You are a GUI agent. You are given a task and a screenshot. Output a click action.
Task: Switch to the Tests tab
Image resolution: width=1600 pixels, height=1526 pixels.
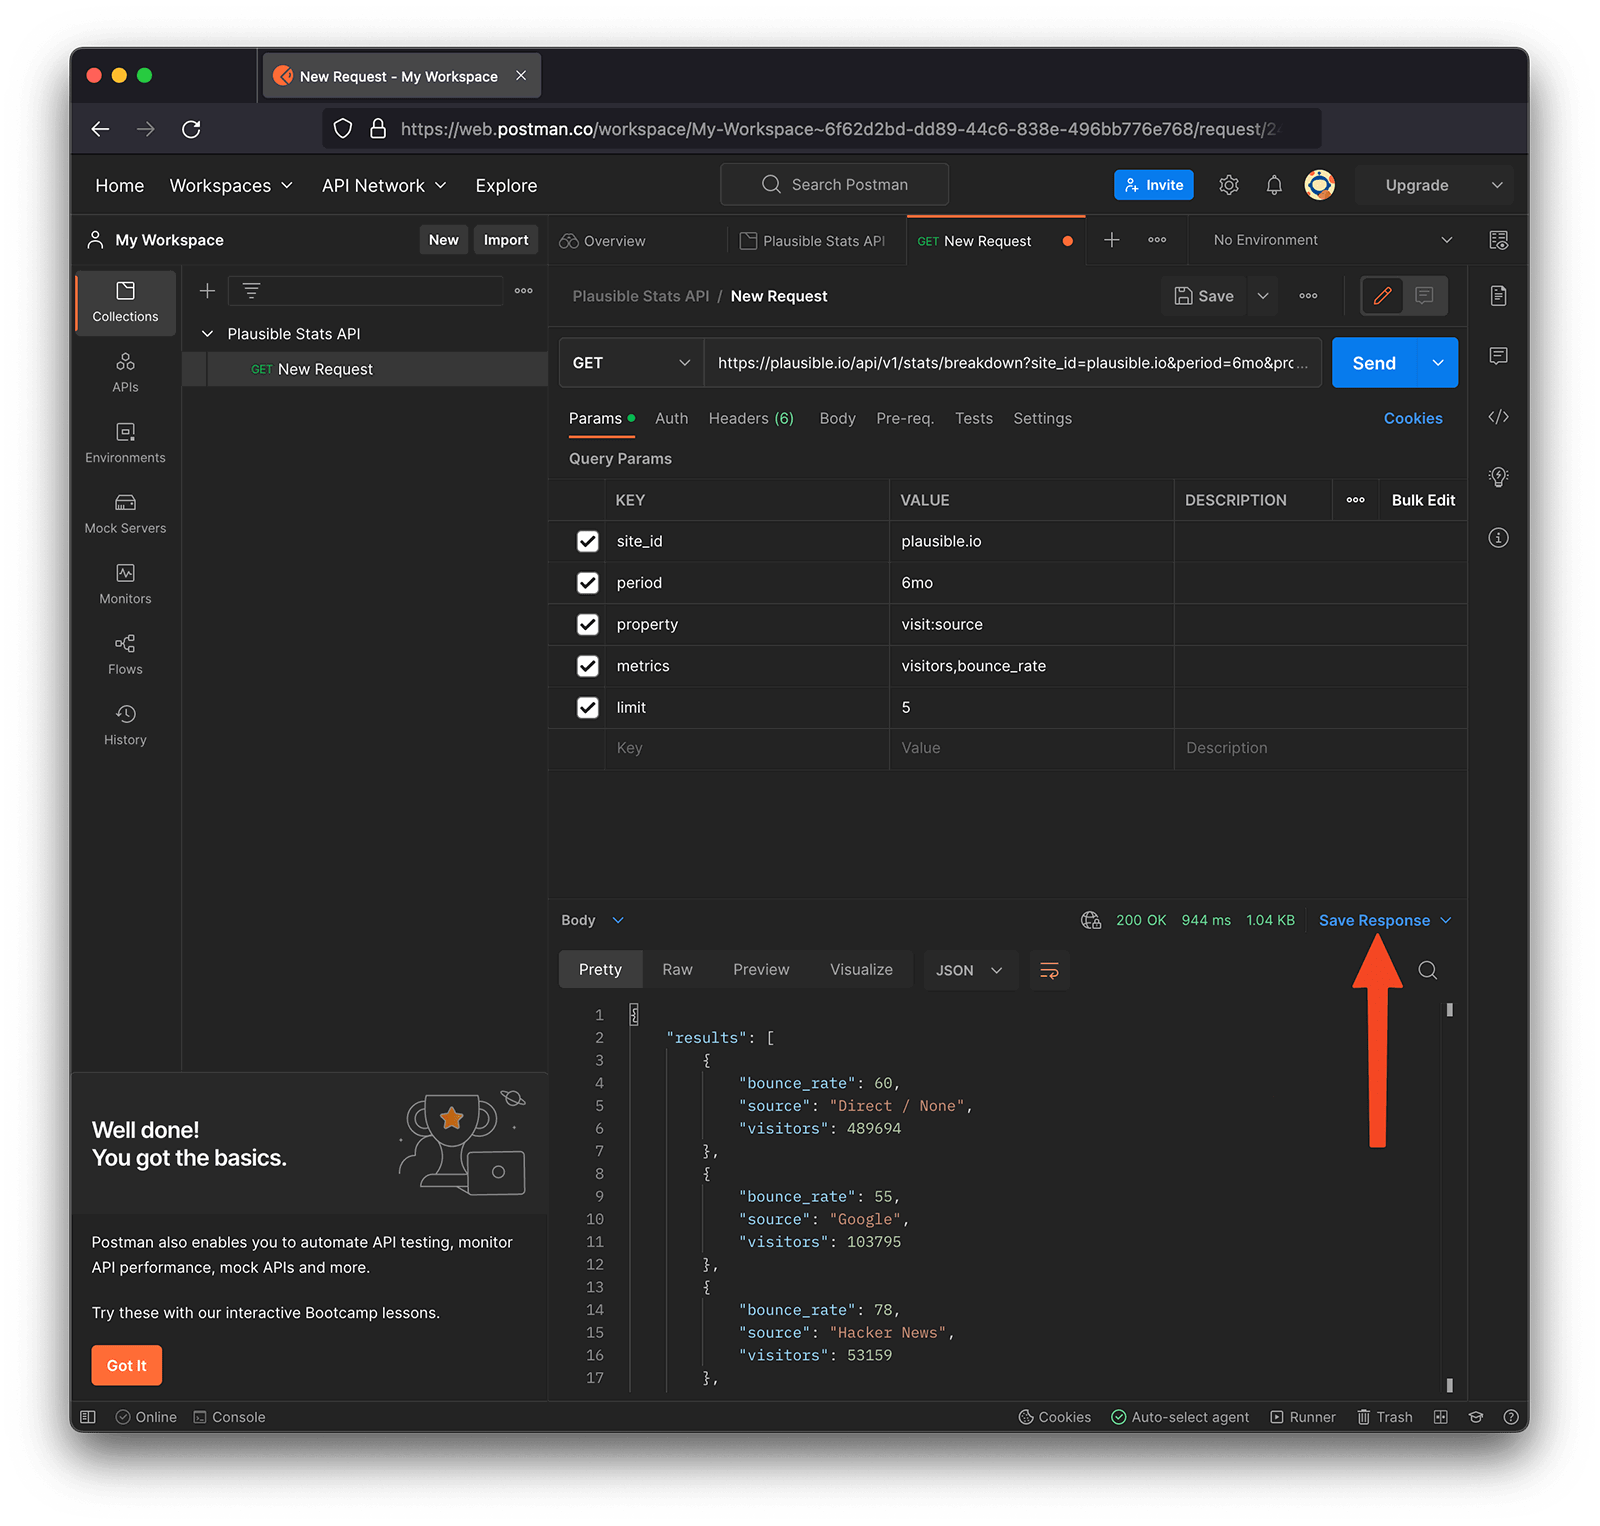(x=973, y=418)
